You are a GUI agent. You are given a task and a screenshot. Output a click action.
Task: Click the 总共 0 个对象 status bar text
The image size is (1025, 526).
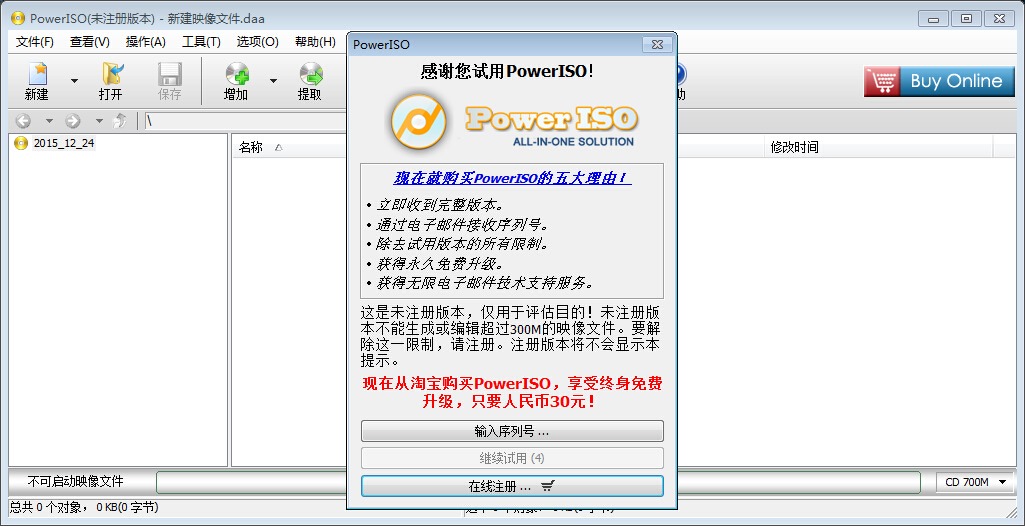click(84, 507)
